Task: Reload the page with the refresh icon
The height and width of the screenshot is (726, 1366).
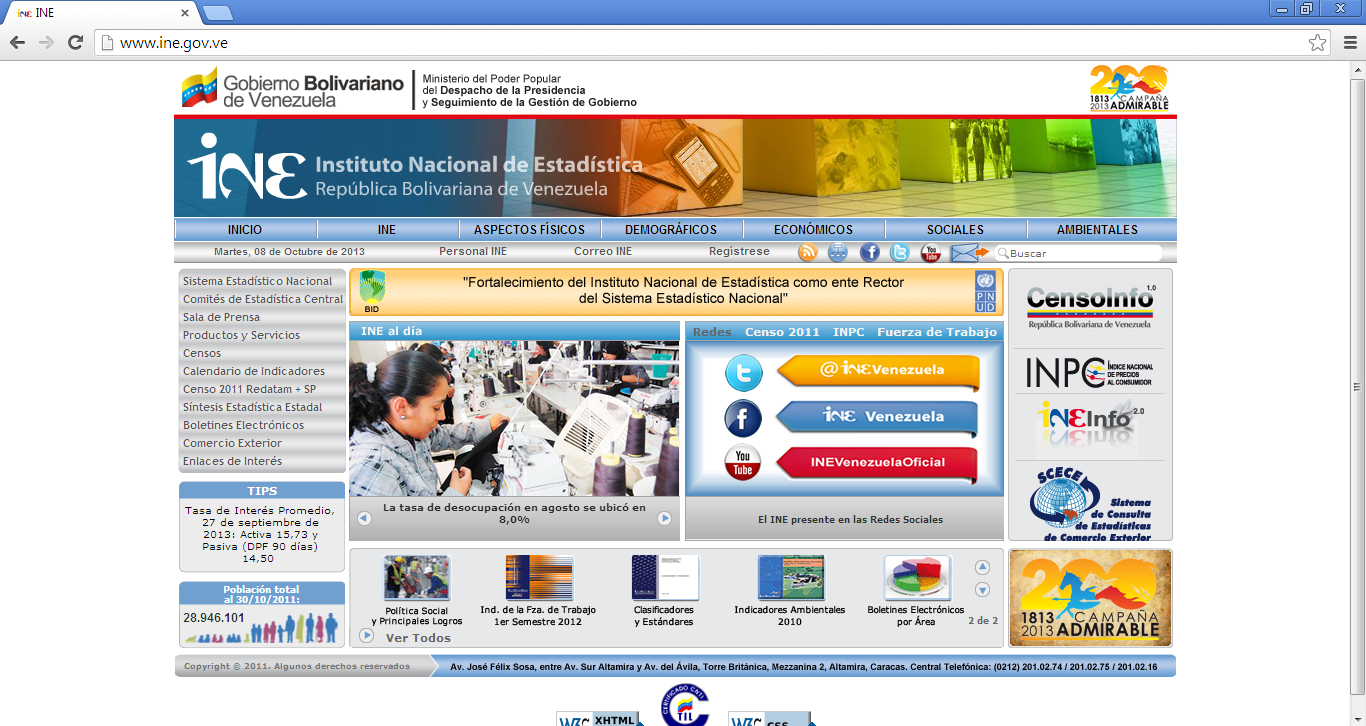Action: 75,42
